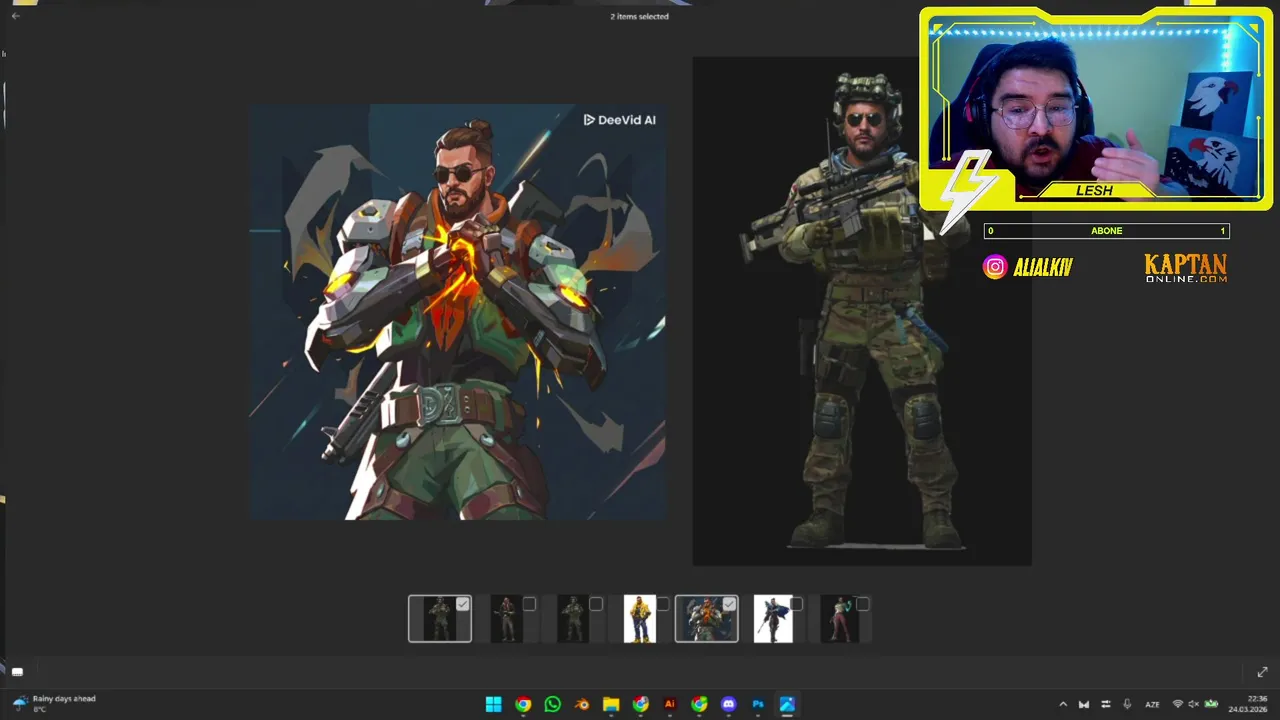Launch Blender from the taskbar
This screenshot has width=1280, height=720.
point(582,704)
